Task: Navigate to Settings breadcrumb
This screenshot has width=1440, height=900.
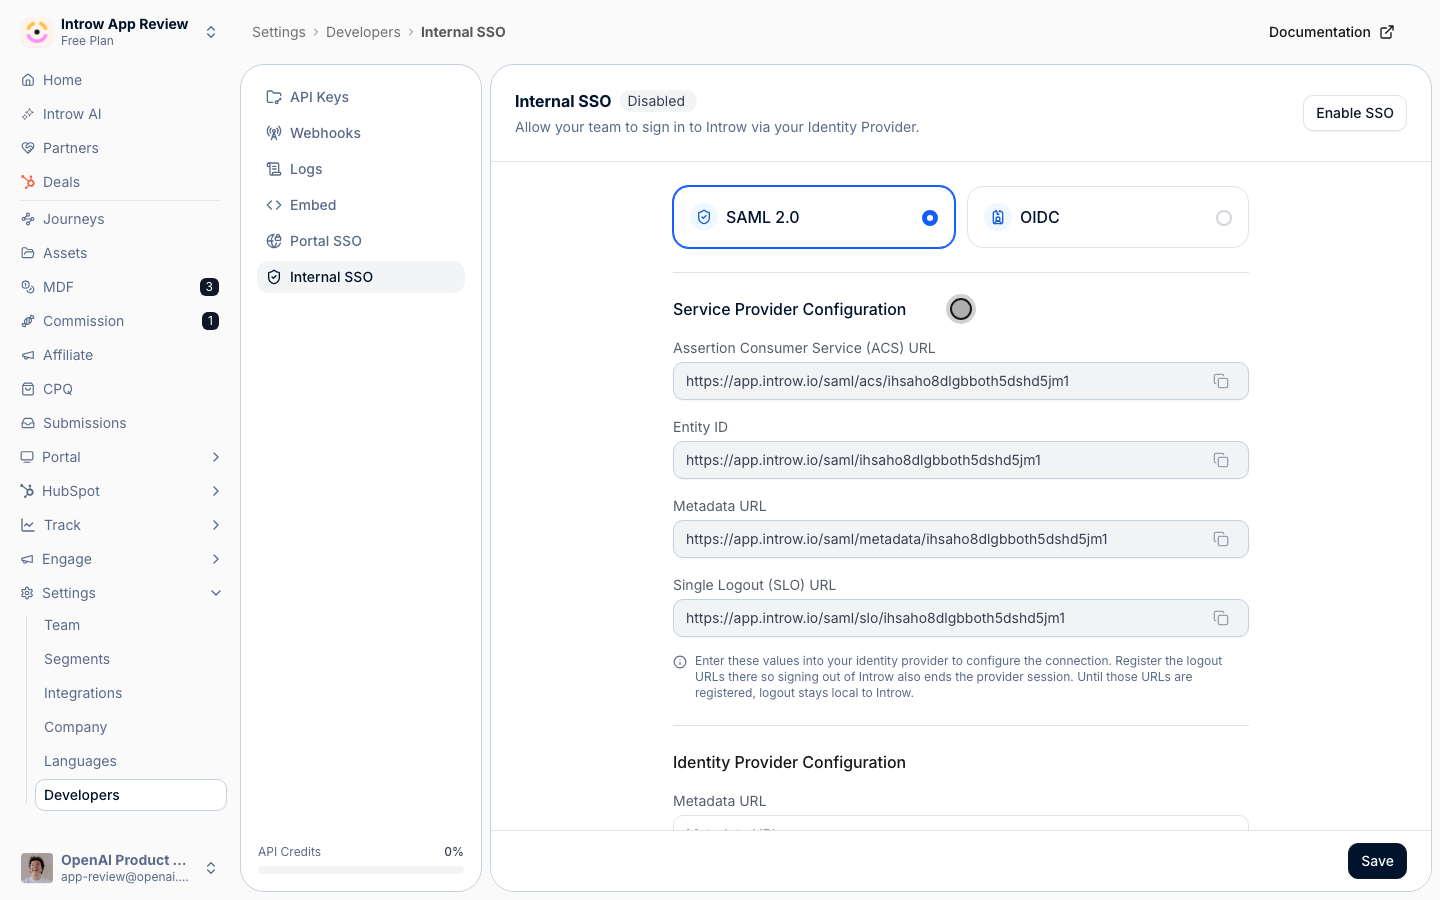Action: click(x=279, y=32)
